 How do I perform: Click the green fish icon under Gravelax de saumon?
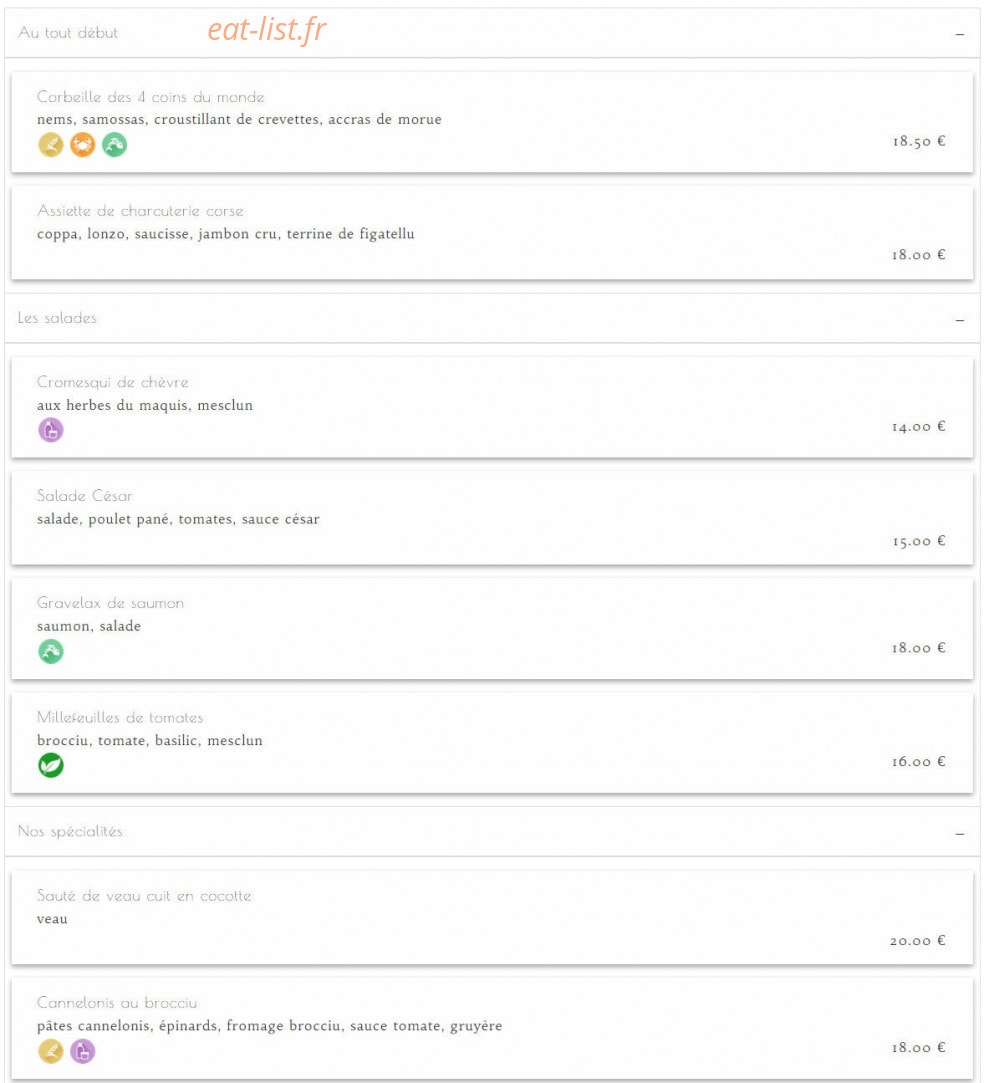(x=50, y=651)
